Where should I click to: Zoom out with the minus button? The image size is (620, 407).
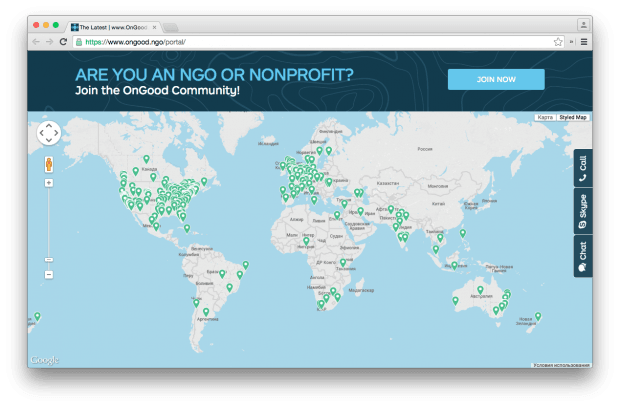48,274
